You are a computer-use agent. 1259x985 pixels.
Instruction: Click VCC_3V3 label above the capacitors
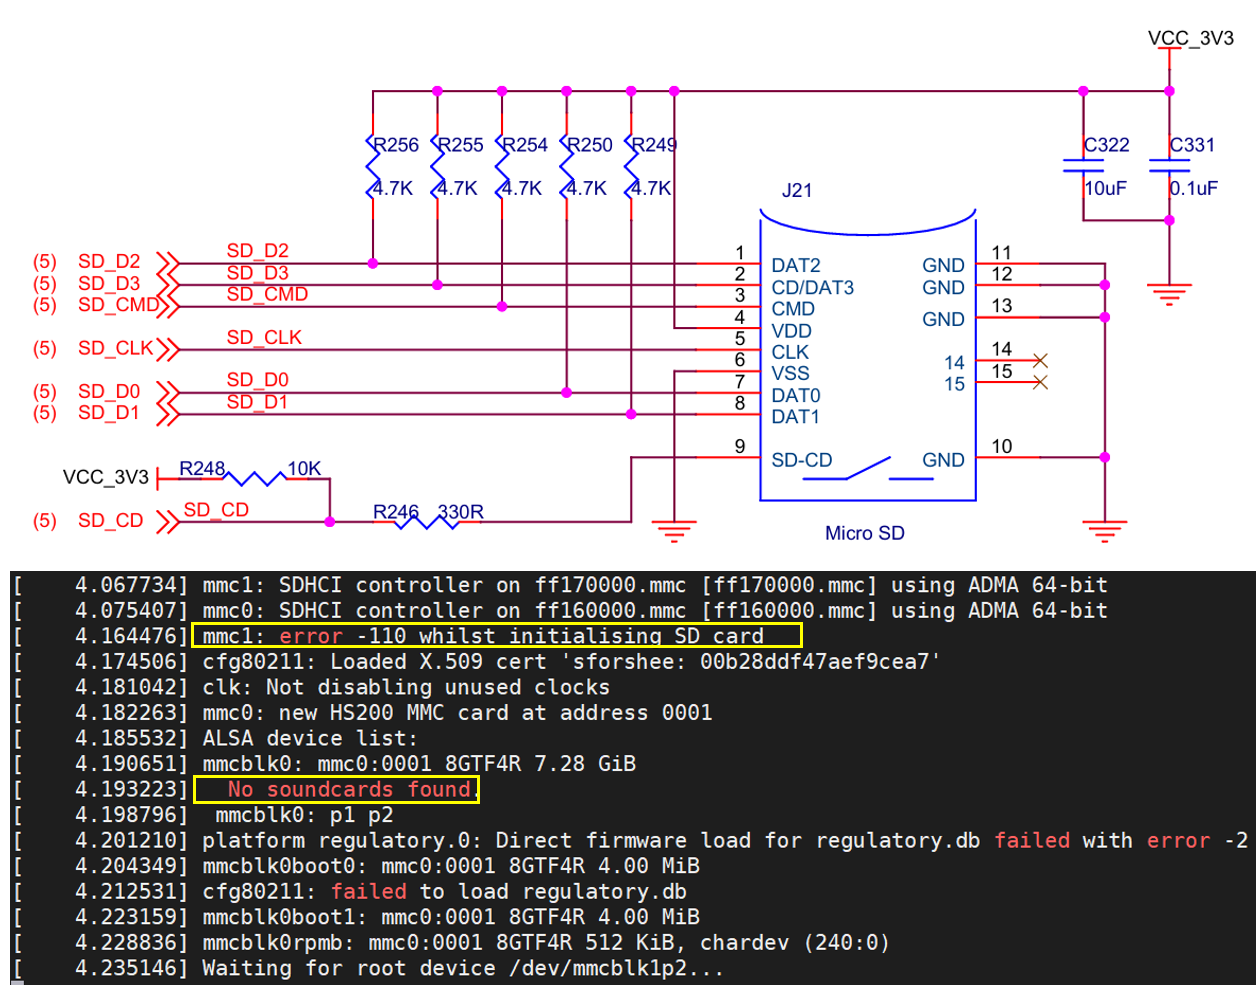click(x=1191, y=38)
